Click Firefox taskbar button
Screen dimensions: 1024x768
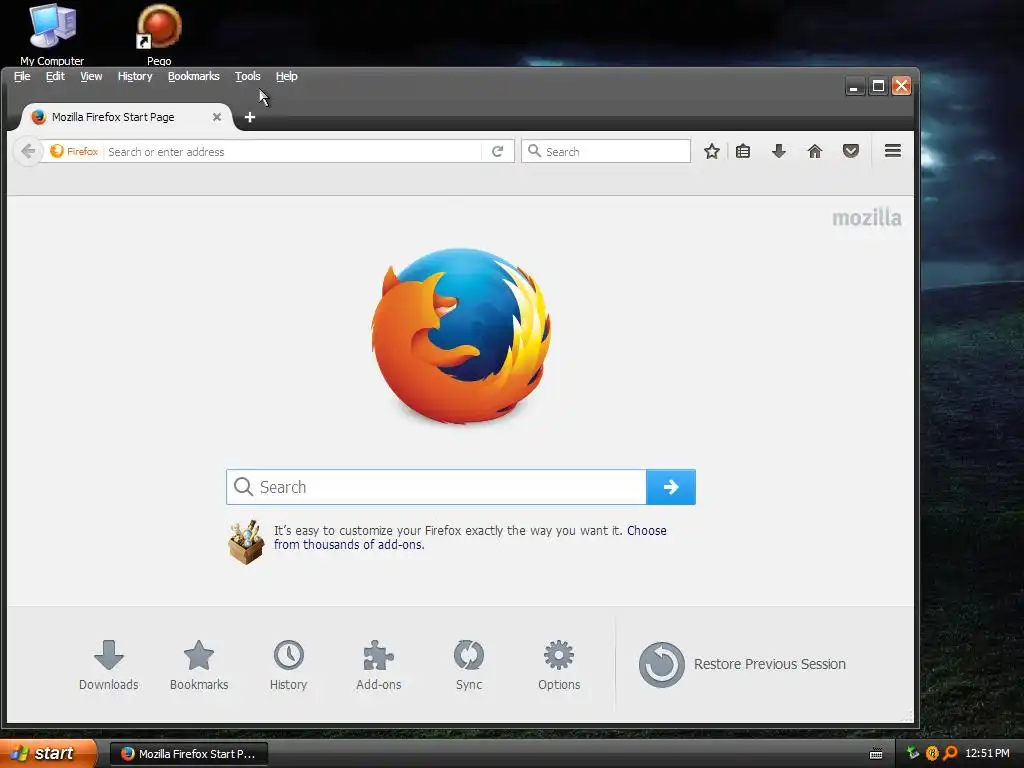click(189, 754)
